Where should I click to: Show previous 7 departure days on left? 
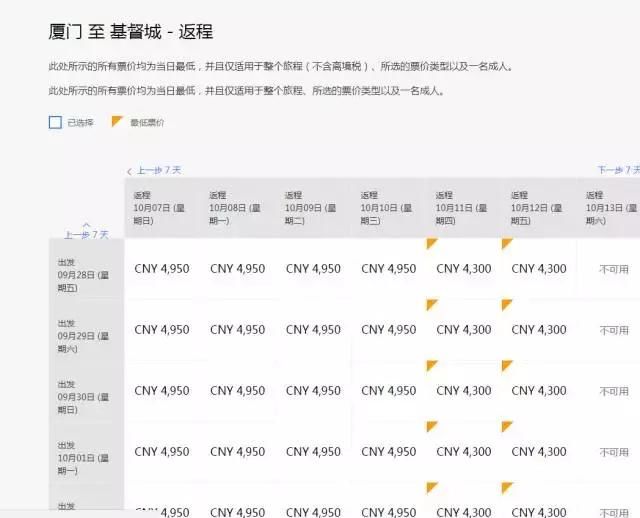point(86,231)
